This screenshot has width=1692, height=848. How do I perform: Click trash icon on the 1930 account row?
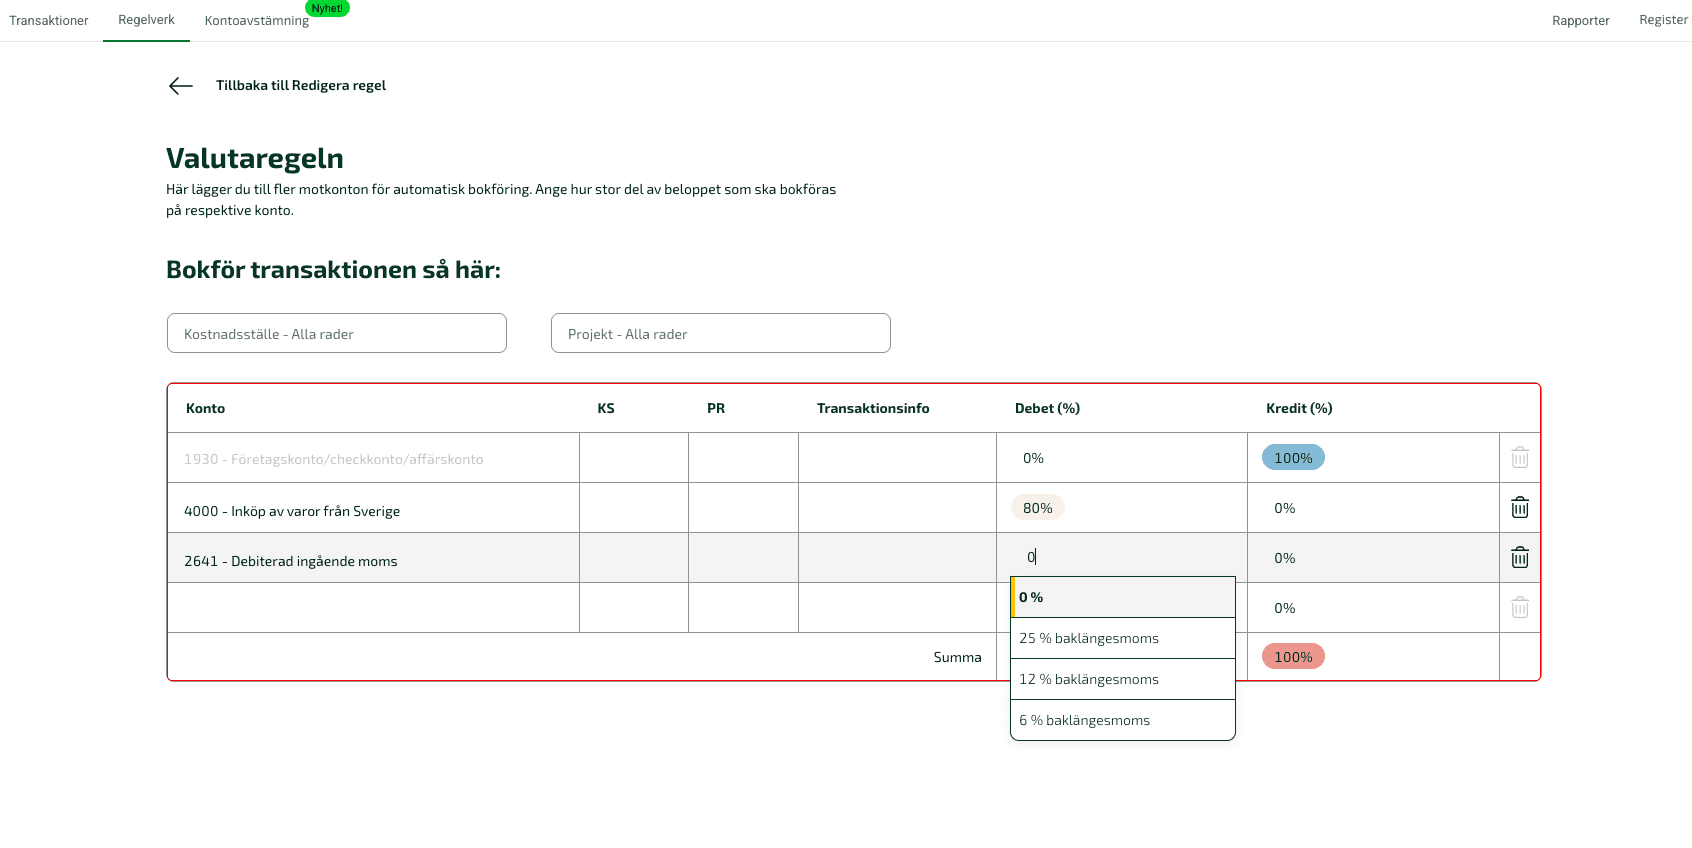tap(1519, 458)
